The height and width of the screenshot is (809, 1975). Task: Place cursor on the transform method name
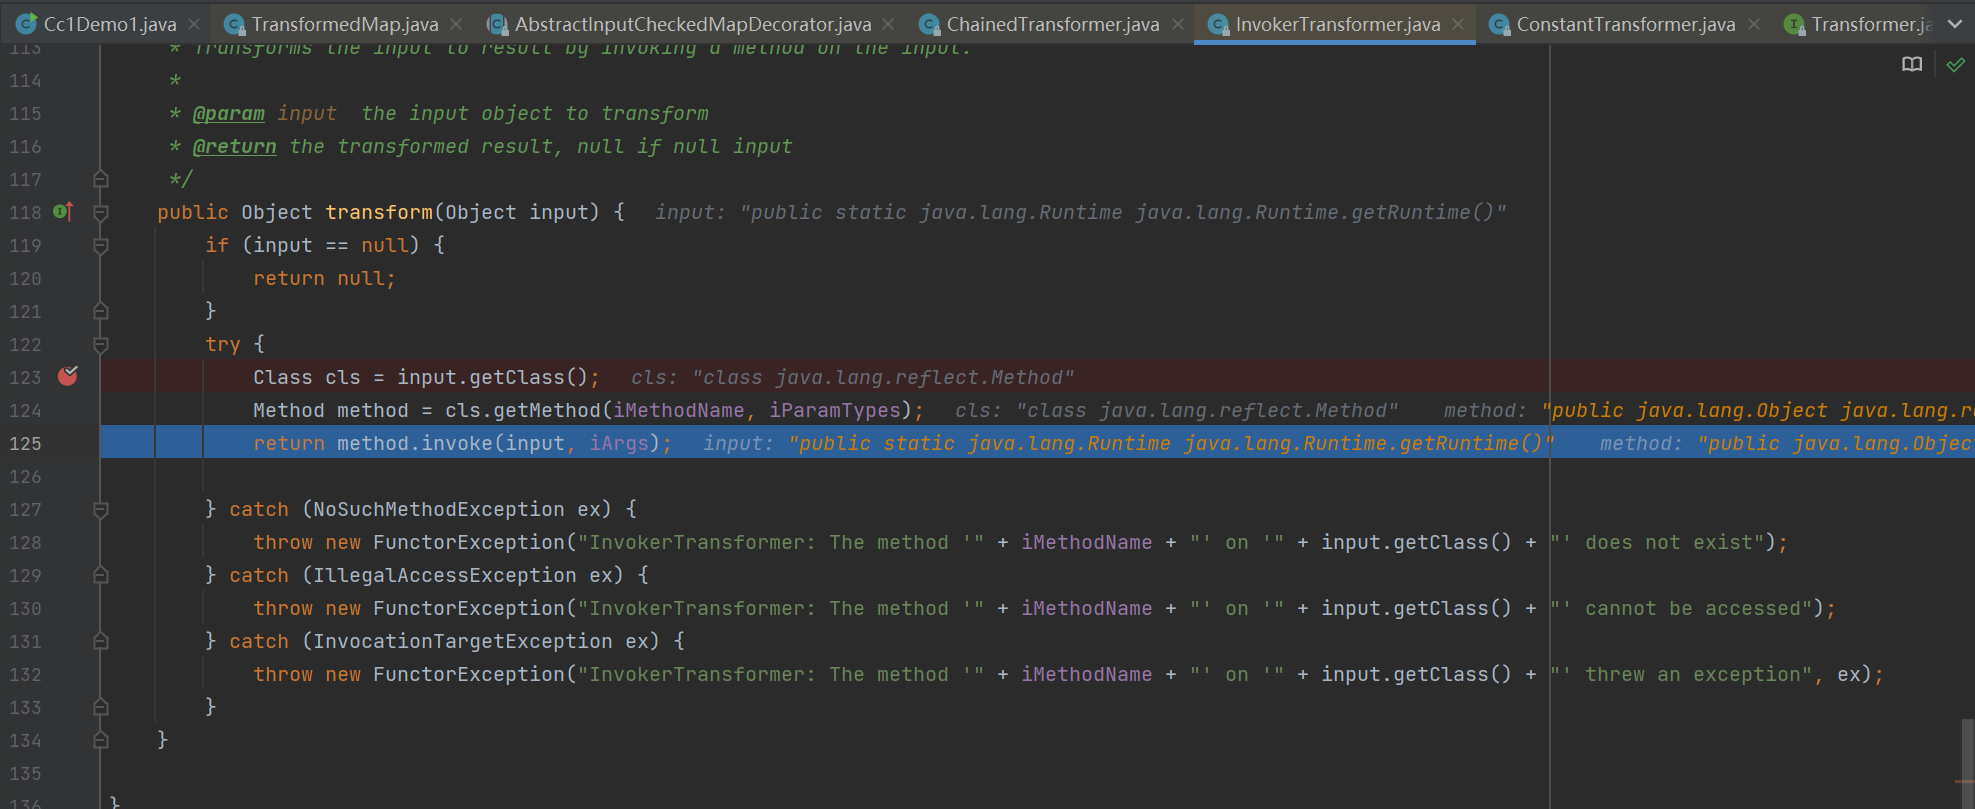click(379, 212)
